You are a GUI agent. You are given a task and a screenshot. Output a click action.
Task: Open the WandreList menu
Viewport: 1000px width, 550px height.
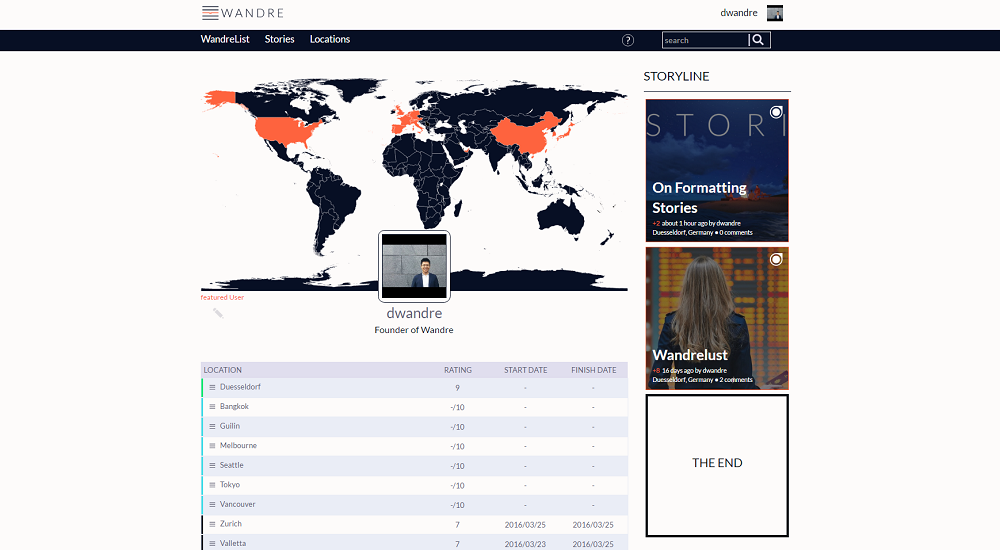coord(225,40)
